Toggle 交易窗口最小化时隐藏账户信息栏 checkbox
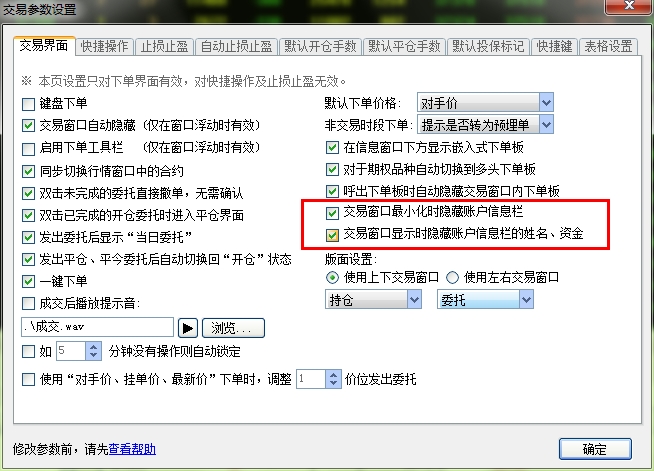Viewport: 654px width, 471px height. pyautogui.click(x=332, y=213)
